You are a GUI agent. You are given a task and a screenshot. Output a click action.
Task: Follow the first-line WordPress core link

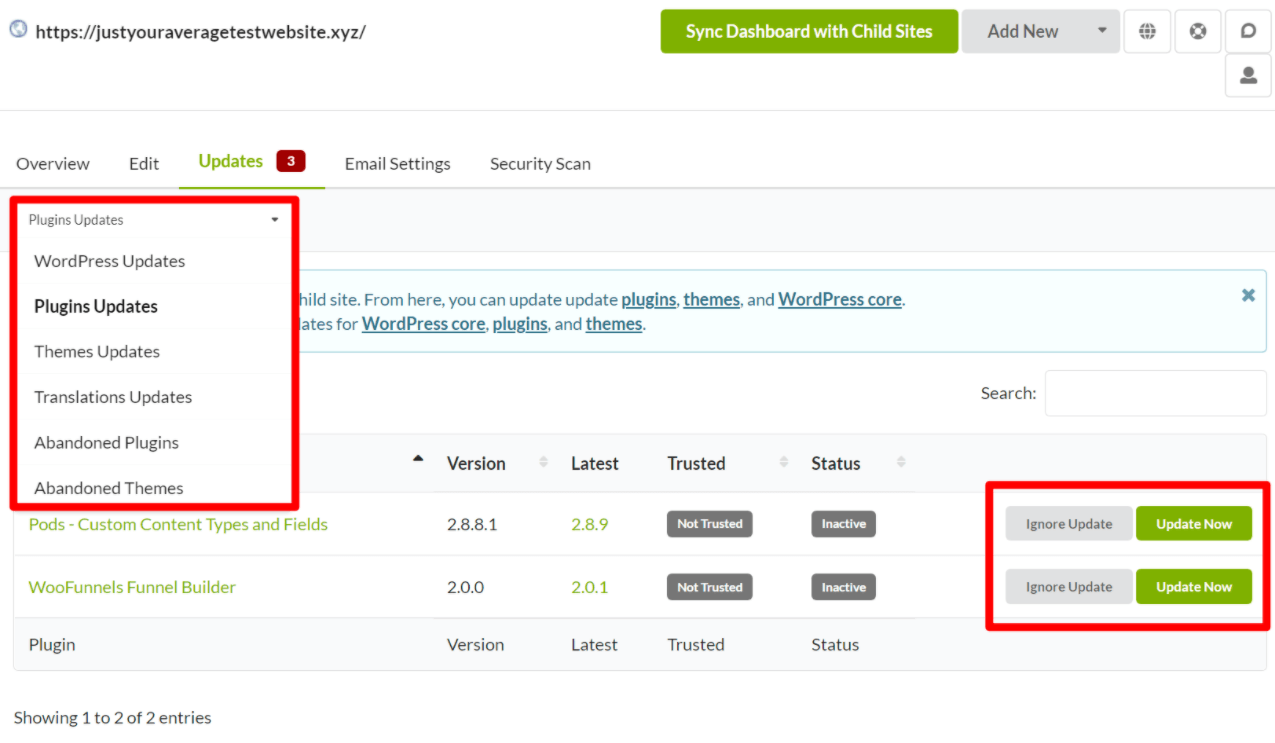point(840,300)
